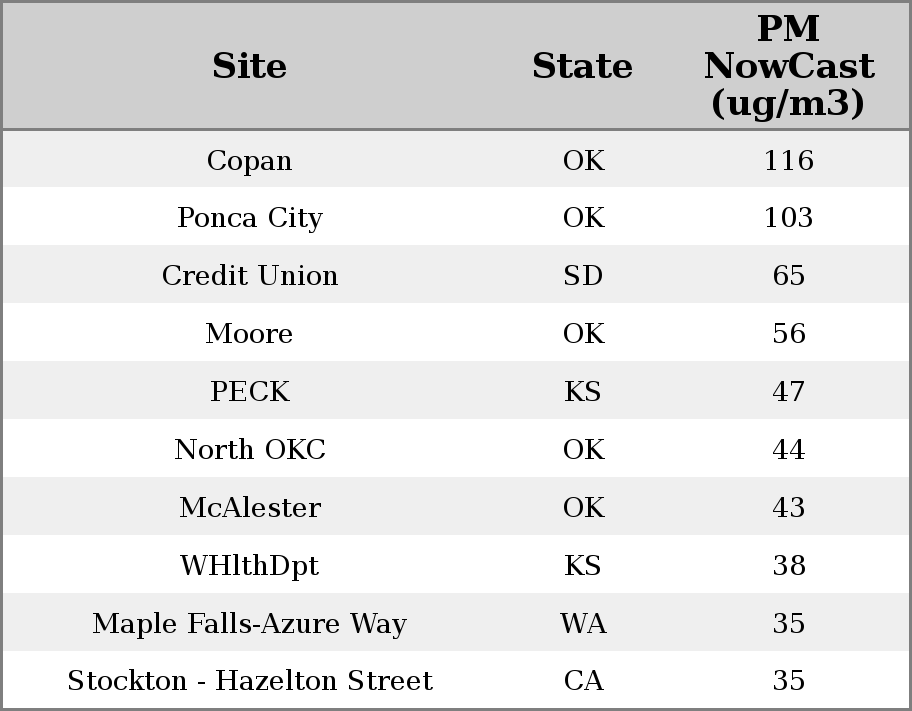Click the State column header
This screenshot has height=711, width=912.
(x=582, y=67)
